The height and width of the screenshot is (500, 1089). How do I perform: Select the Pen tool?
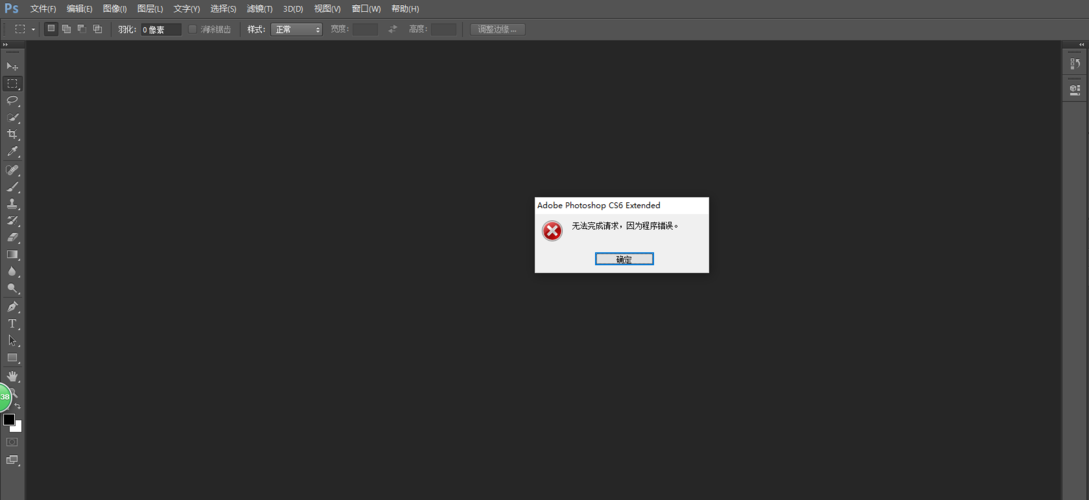(x=13, y=306)
